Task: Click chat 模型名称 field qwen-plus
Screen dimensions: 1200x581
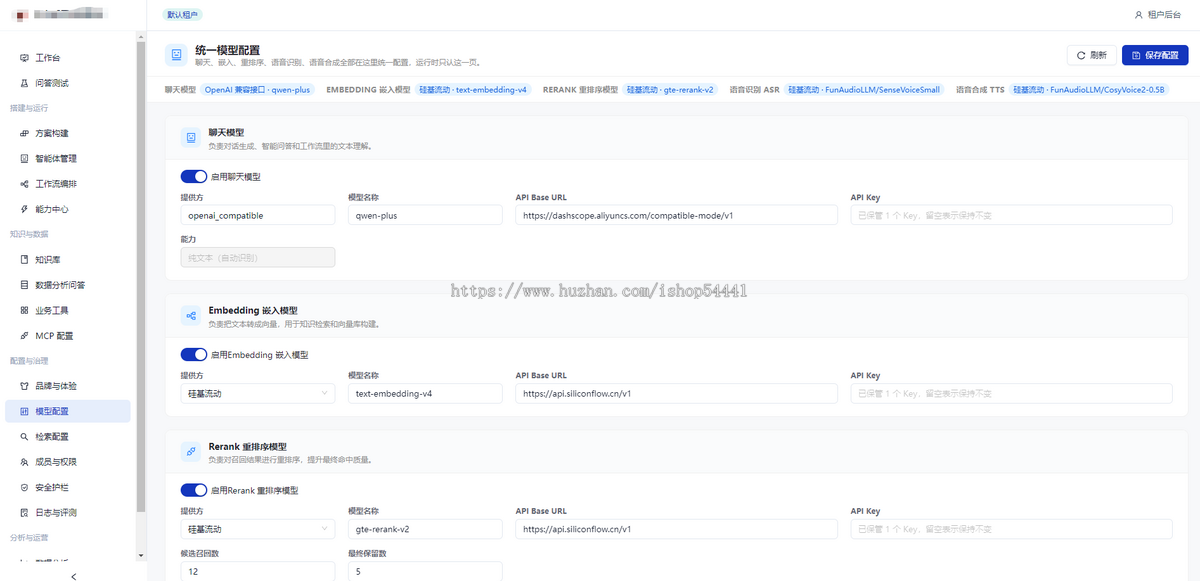Action: click(x=426, y=215)
